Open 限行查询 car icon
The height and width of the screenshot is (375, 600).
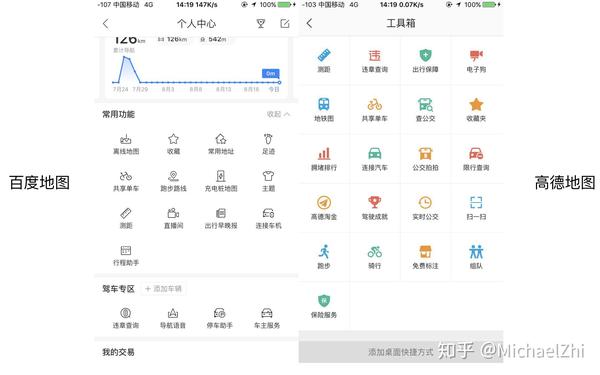coord(476,159)
